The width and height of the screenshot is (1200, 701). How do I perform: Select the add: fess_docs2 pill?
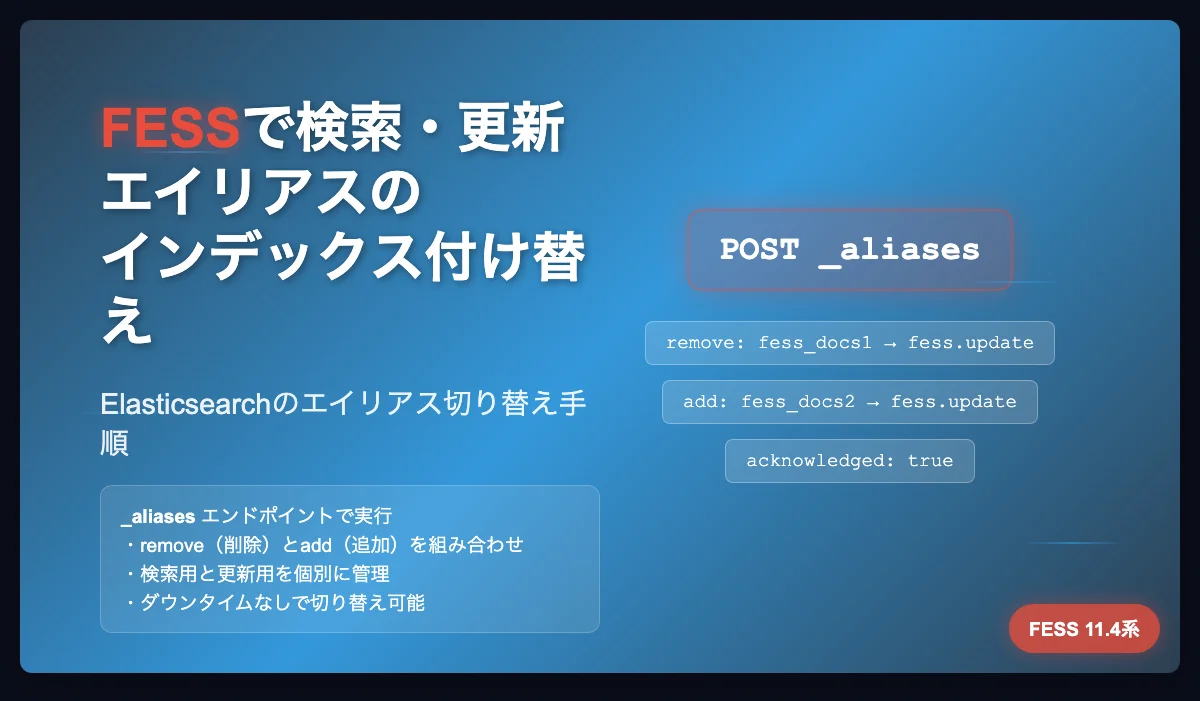tap(849, 402)
